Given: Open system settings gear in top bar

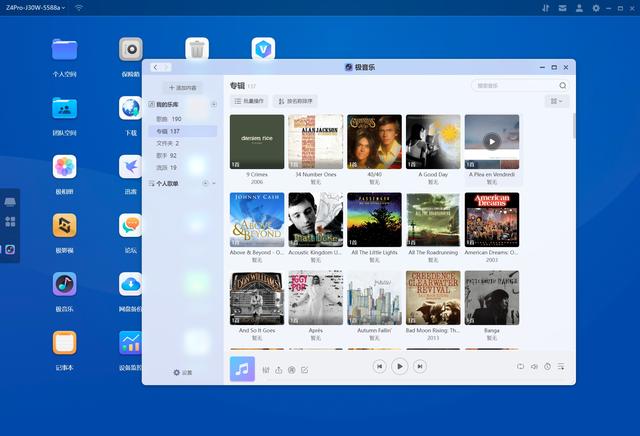Looking at the screenshot, I should tap(596, 8).
